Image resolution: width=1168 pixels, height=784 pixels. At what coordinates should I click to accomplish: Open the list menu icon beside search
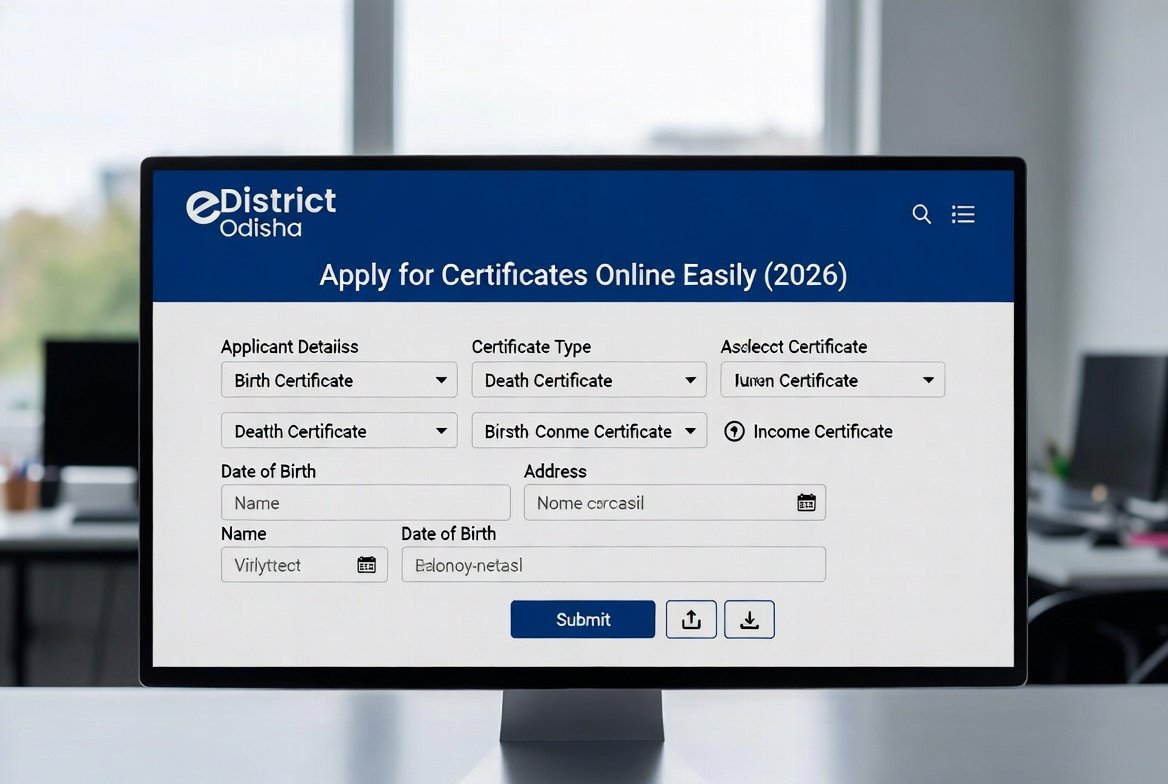pyautogui.click(x=963, y=214)
